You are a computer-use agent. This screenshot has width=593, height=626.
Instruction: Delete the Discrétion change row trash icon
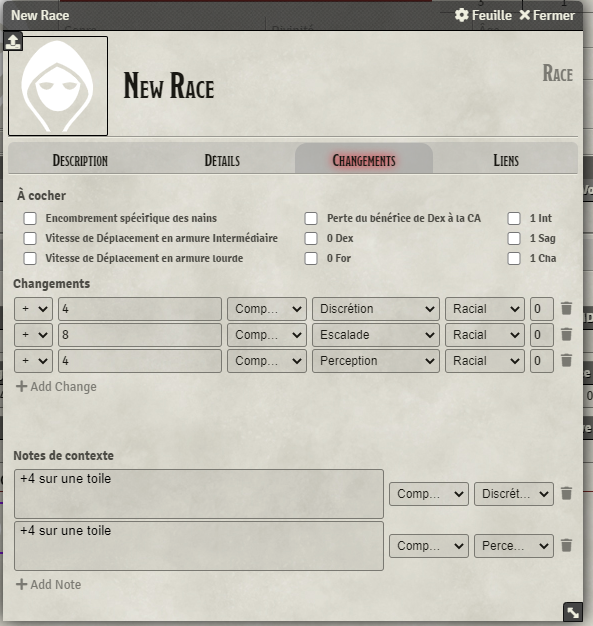click(566, 309)
